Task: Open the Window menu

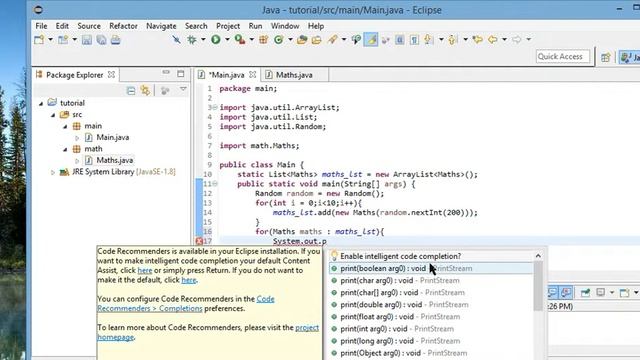Action: pyautogui.click(x=285, y=26)
